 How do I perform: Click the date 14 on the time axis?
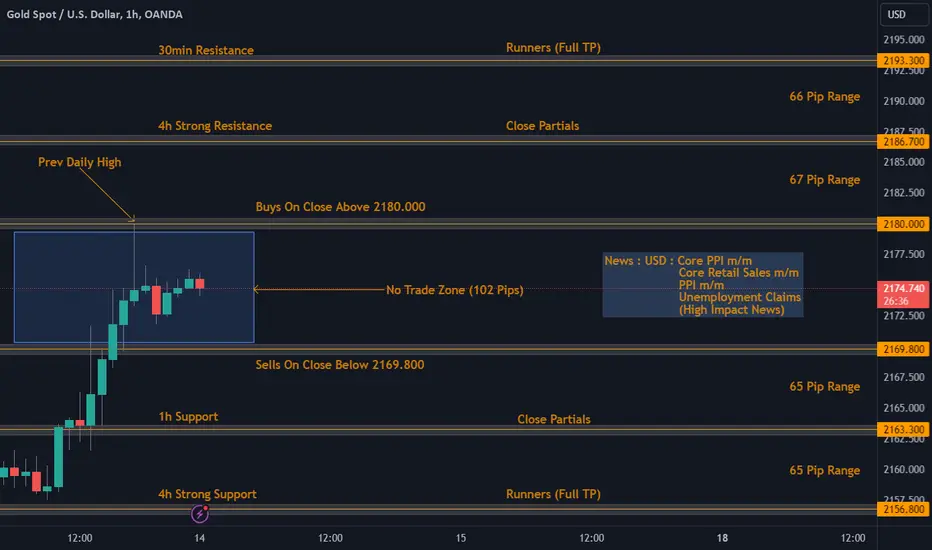200,538
